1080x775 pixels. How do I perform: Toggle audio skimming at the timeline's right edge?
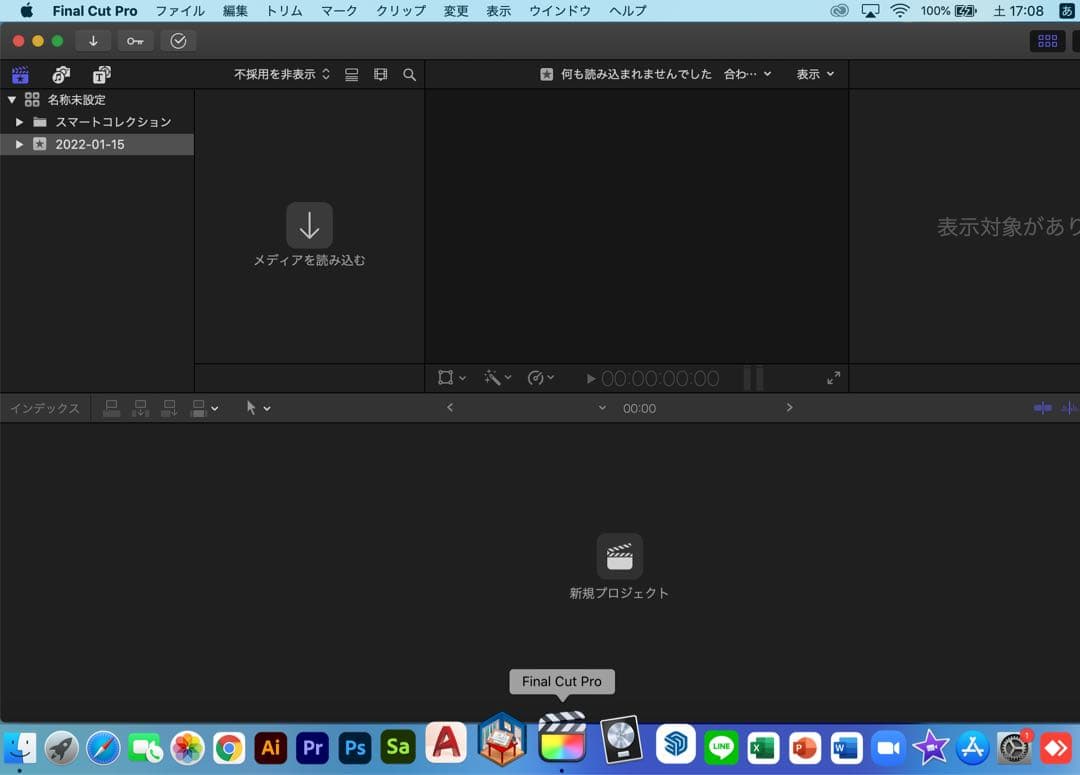(1068, 407)
